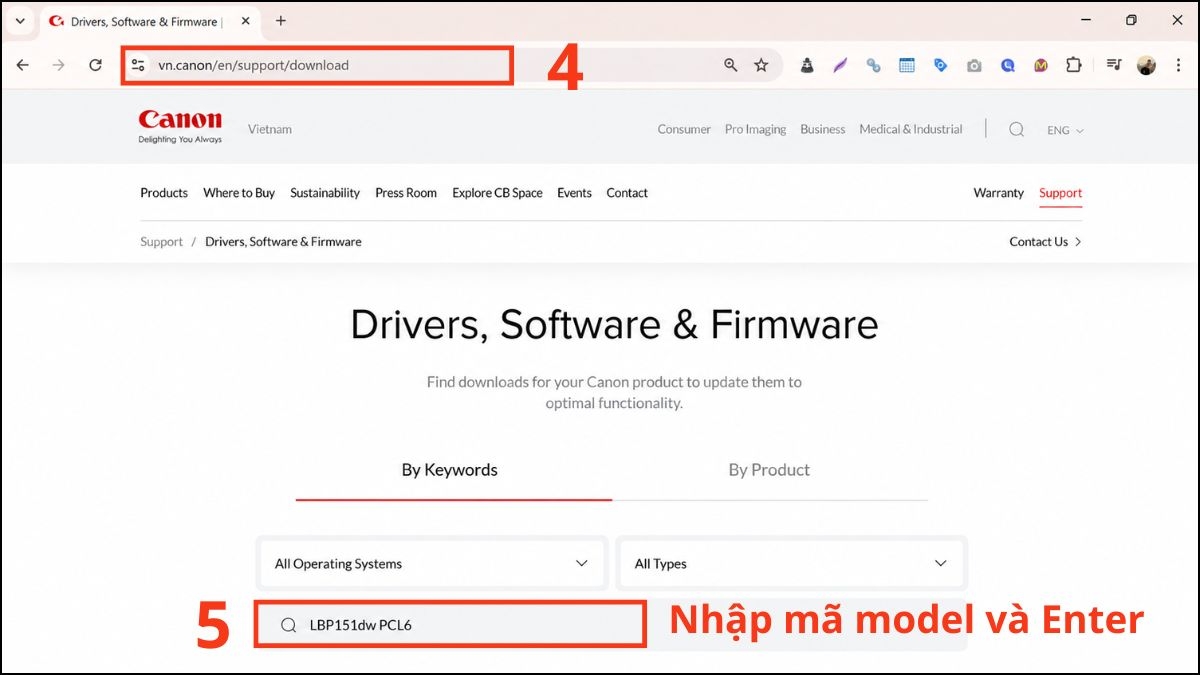
Task: Go to Sustainability page
Action: coord(325,193)
